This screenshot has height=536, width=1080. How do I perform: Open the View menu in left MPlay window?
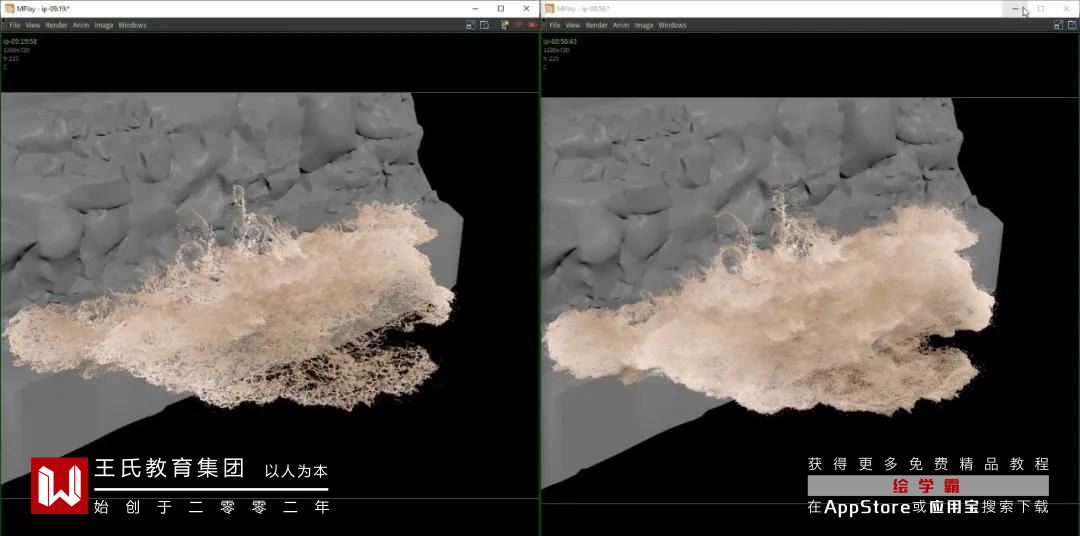[33, 25]
